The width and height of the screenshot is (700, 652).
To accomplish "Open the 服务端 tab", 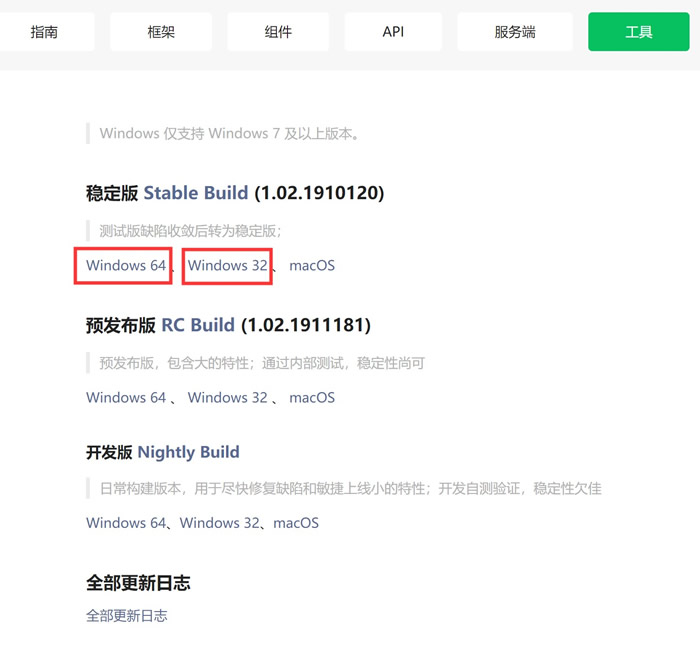I will coord(514,32).
